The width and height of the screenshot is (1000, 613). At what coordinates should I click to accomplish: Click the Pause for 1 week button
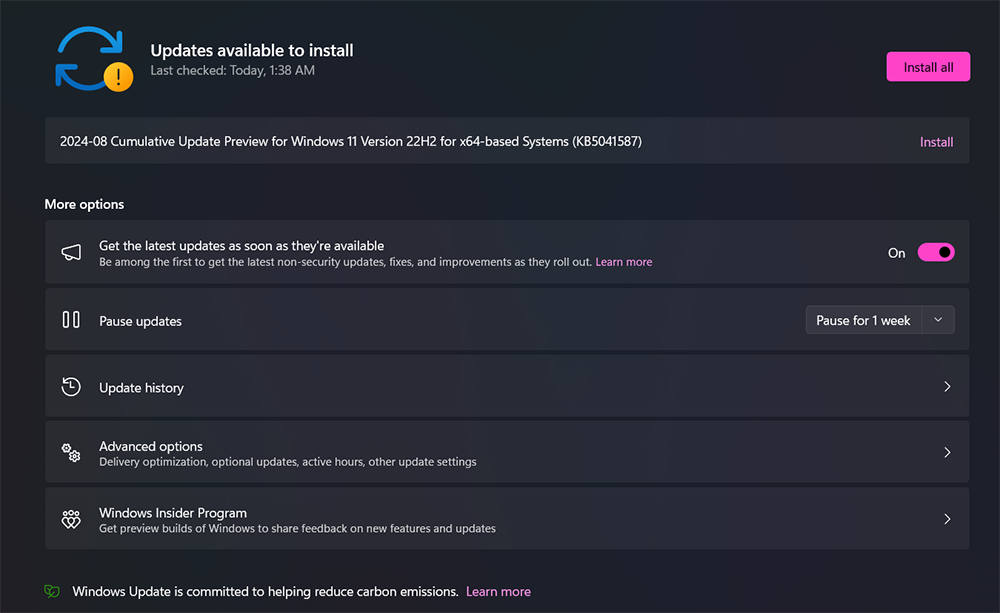pos(863,320)
